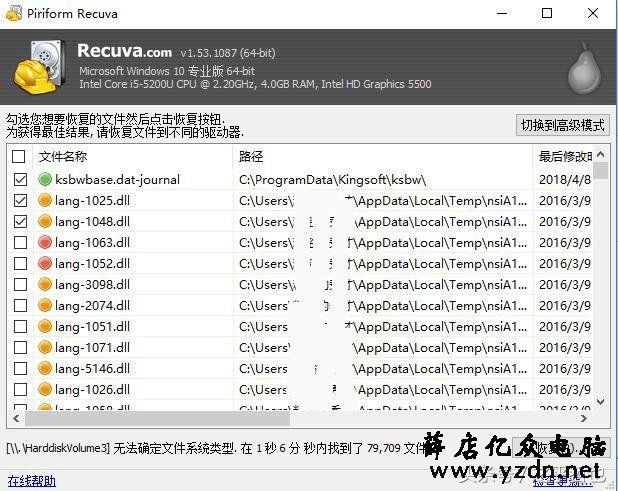Check the lang-5146.dll checkbox
The image size is (618, 491).
click(x=20, y=368)
